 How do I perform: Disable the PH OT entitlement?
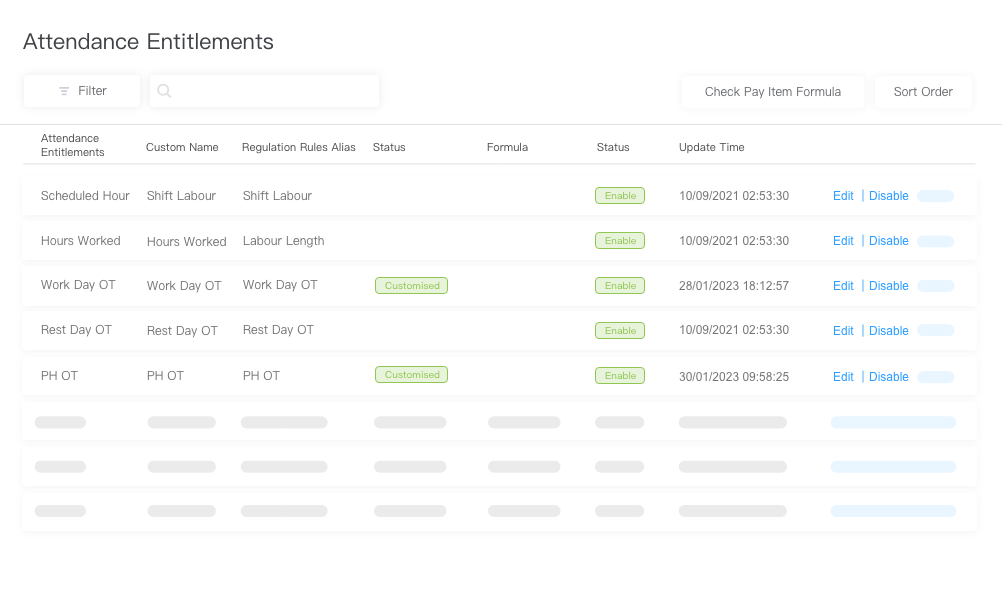point(888,377)
